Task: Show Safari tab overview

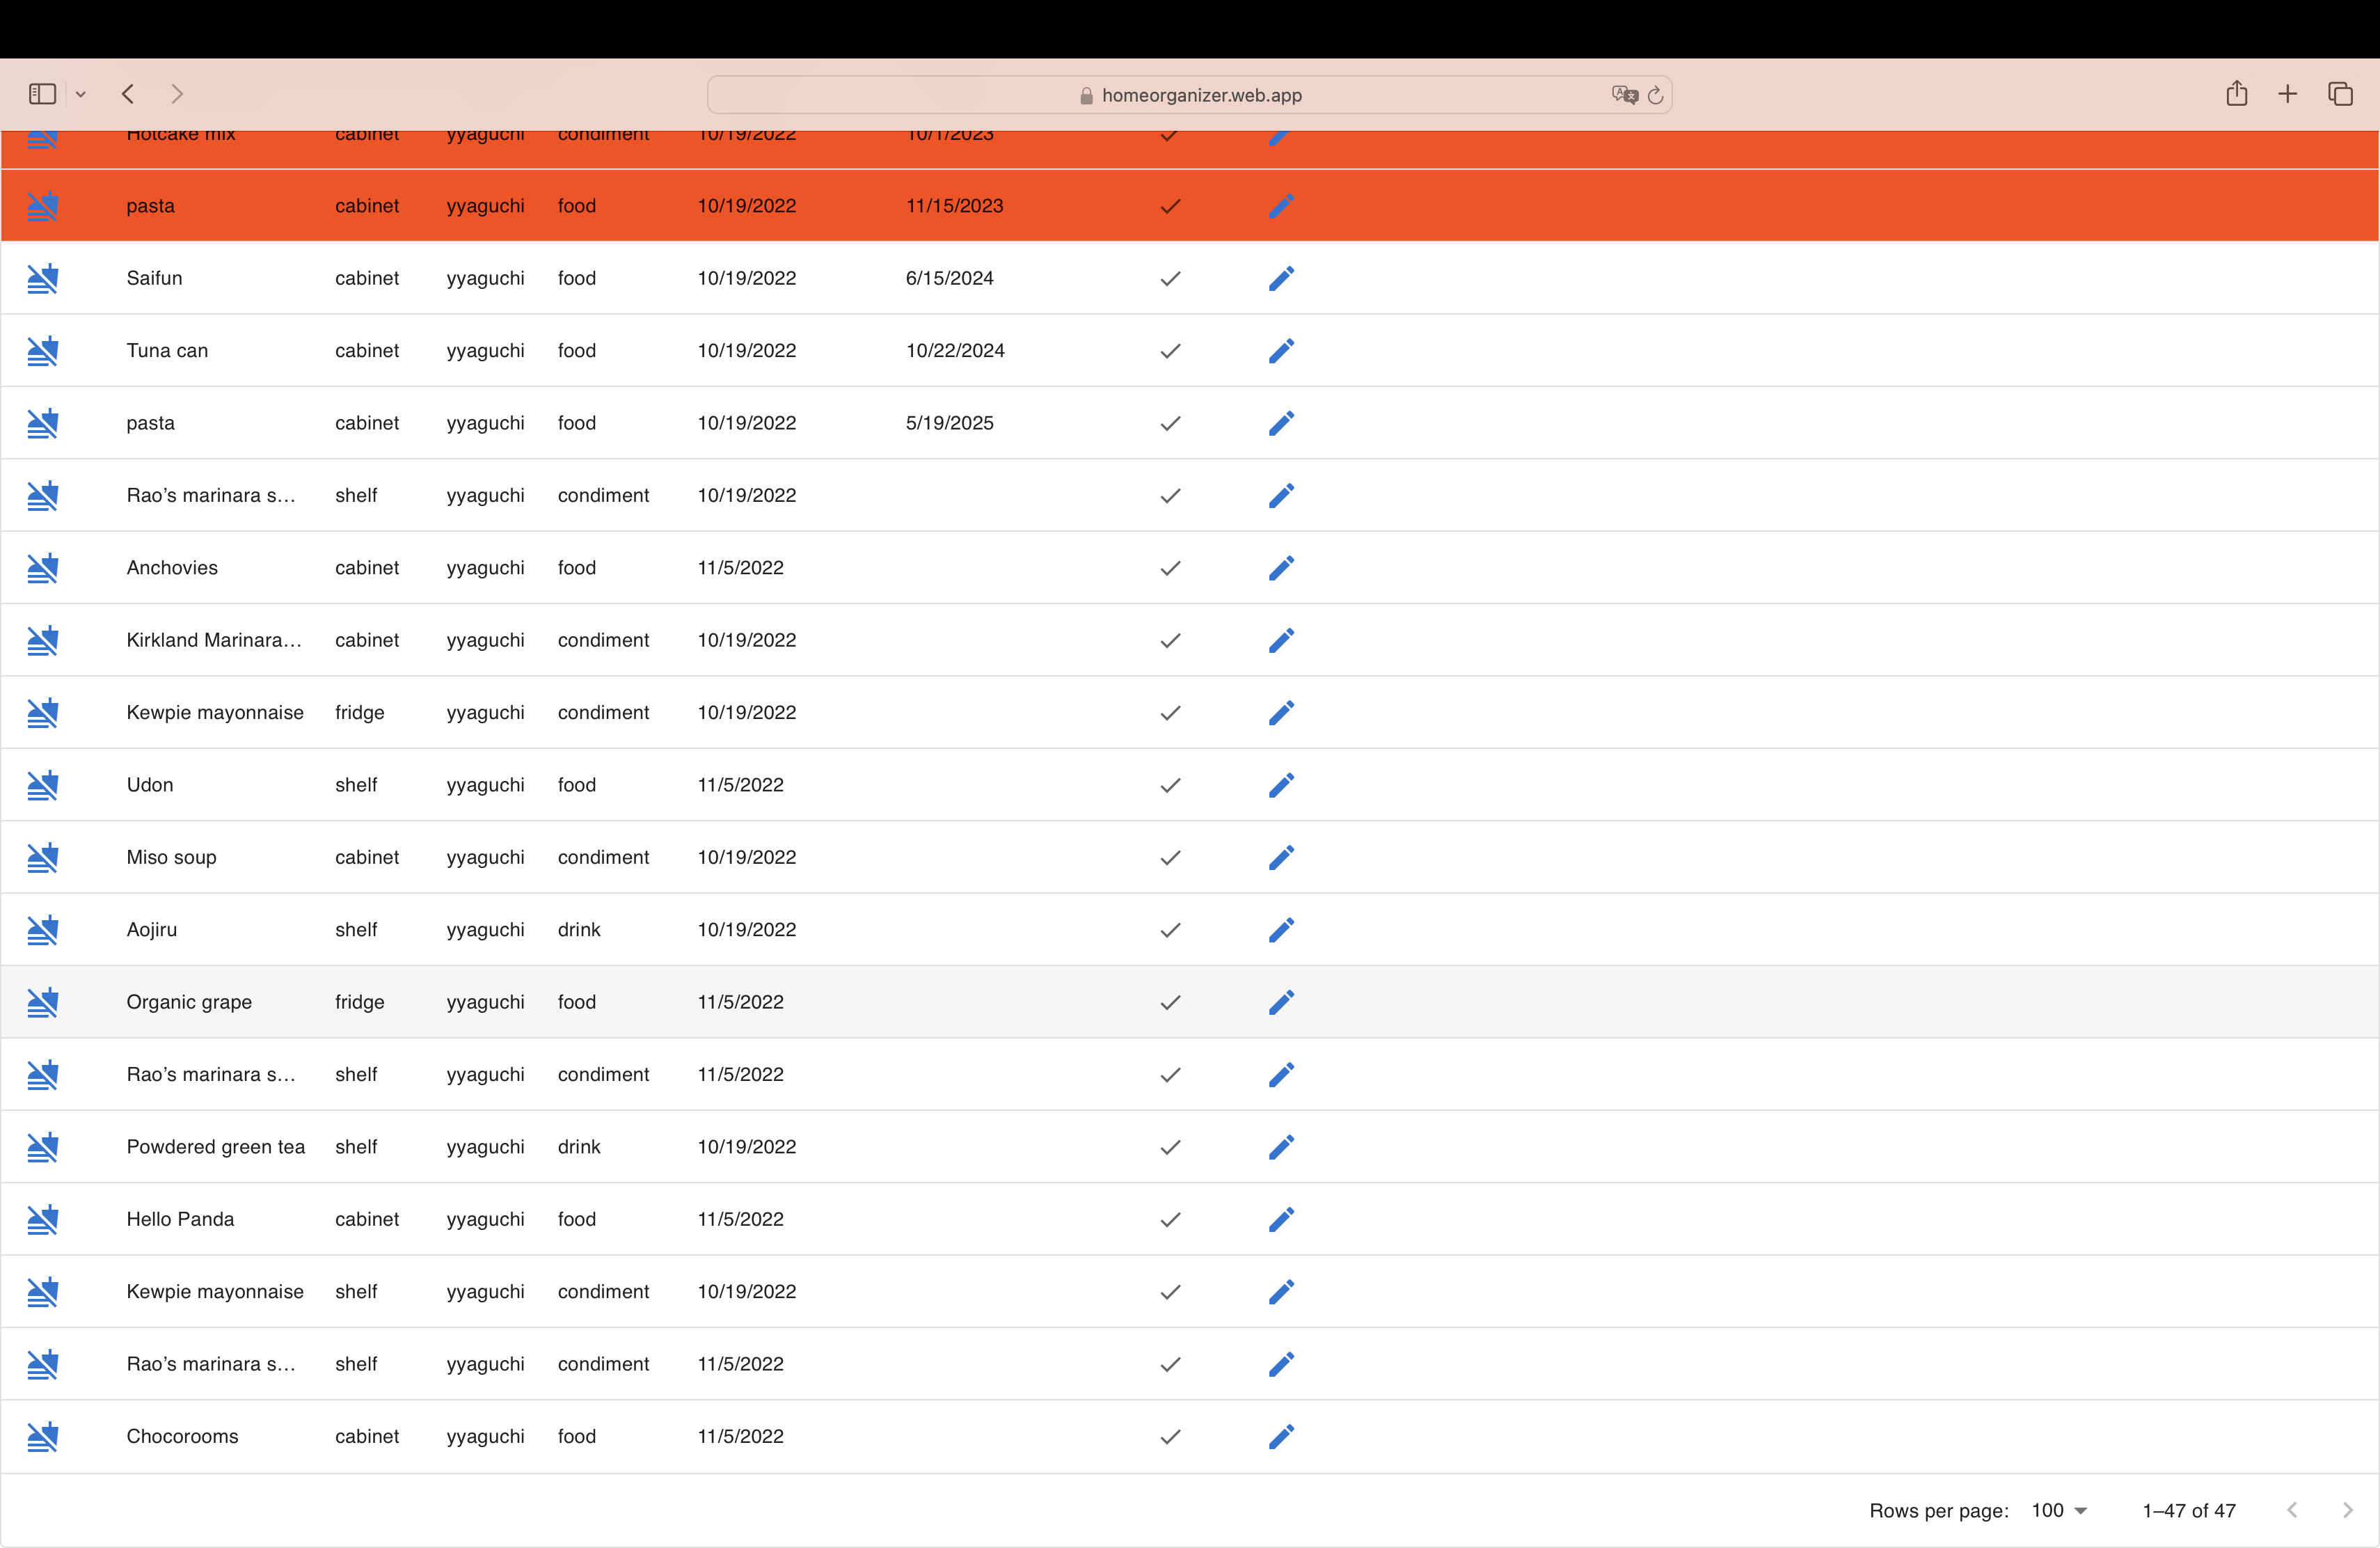Action: pyautogui.click(x=2340, y=94)
